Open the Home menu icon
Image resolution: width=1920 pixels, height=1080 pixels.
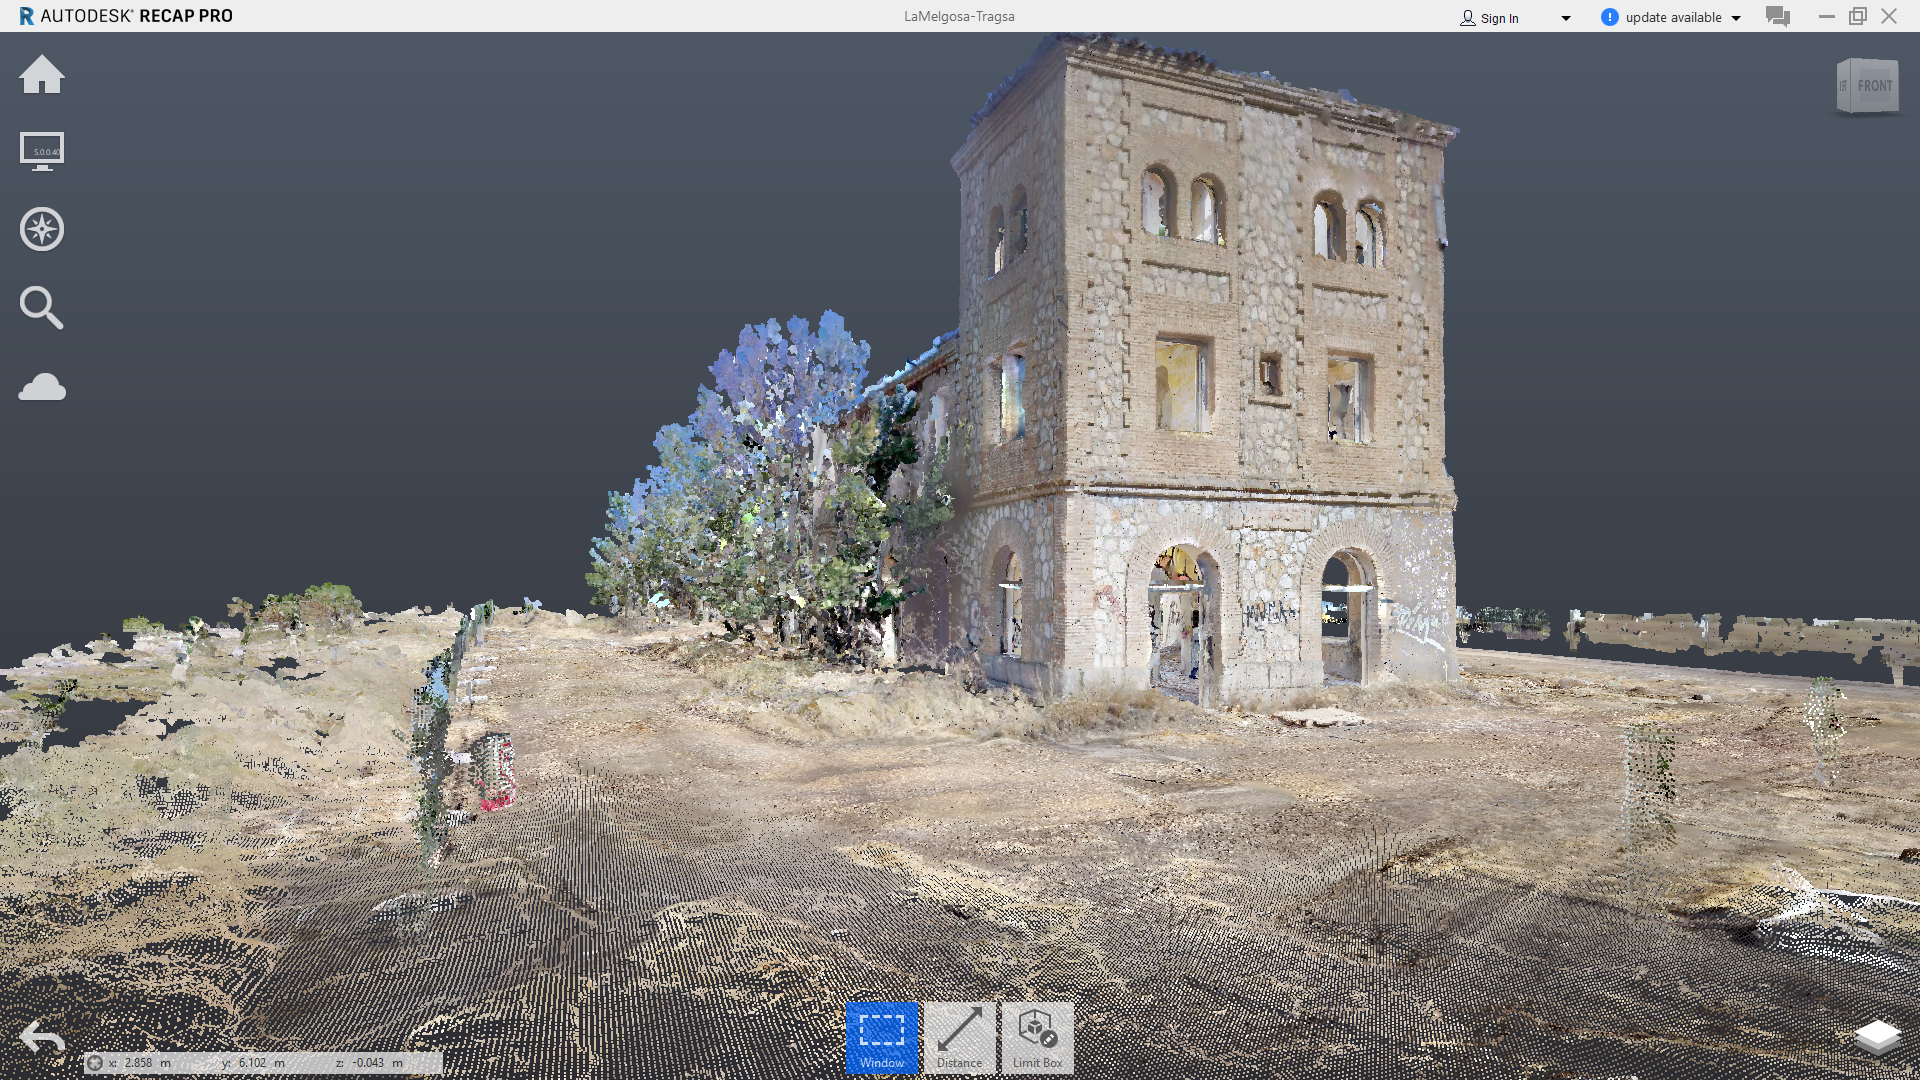(x=42, y=75)
